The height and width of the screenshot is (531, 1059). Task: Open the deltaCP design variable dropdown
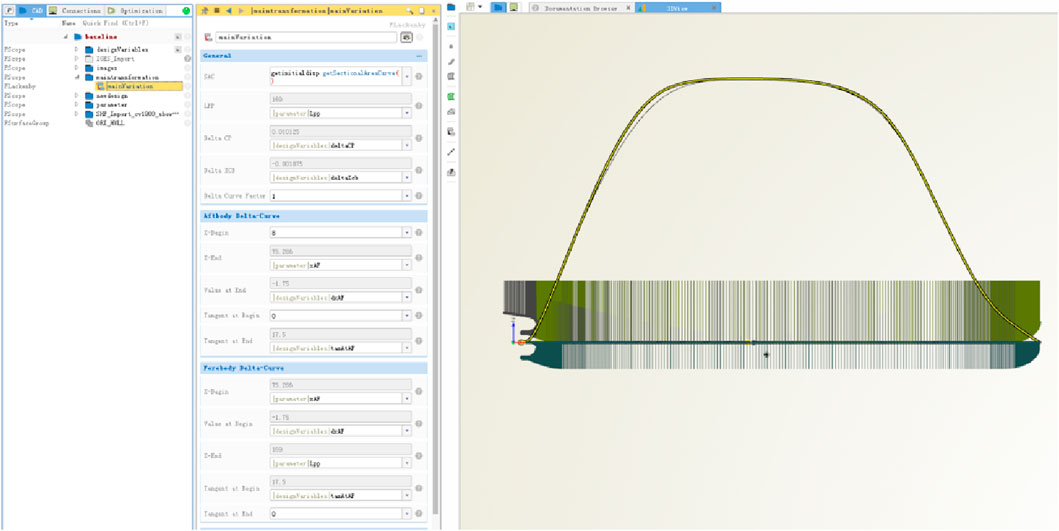click(x=407, y=145)
